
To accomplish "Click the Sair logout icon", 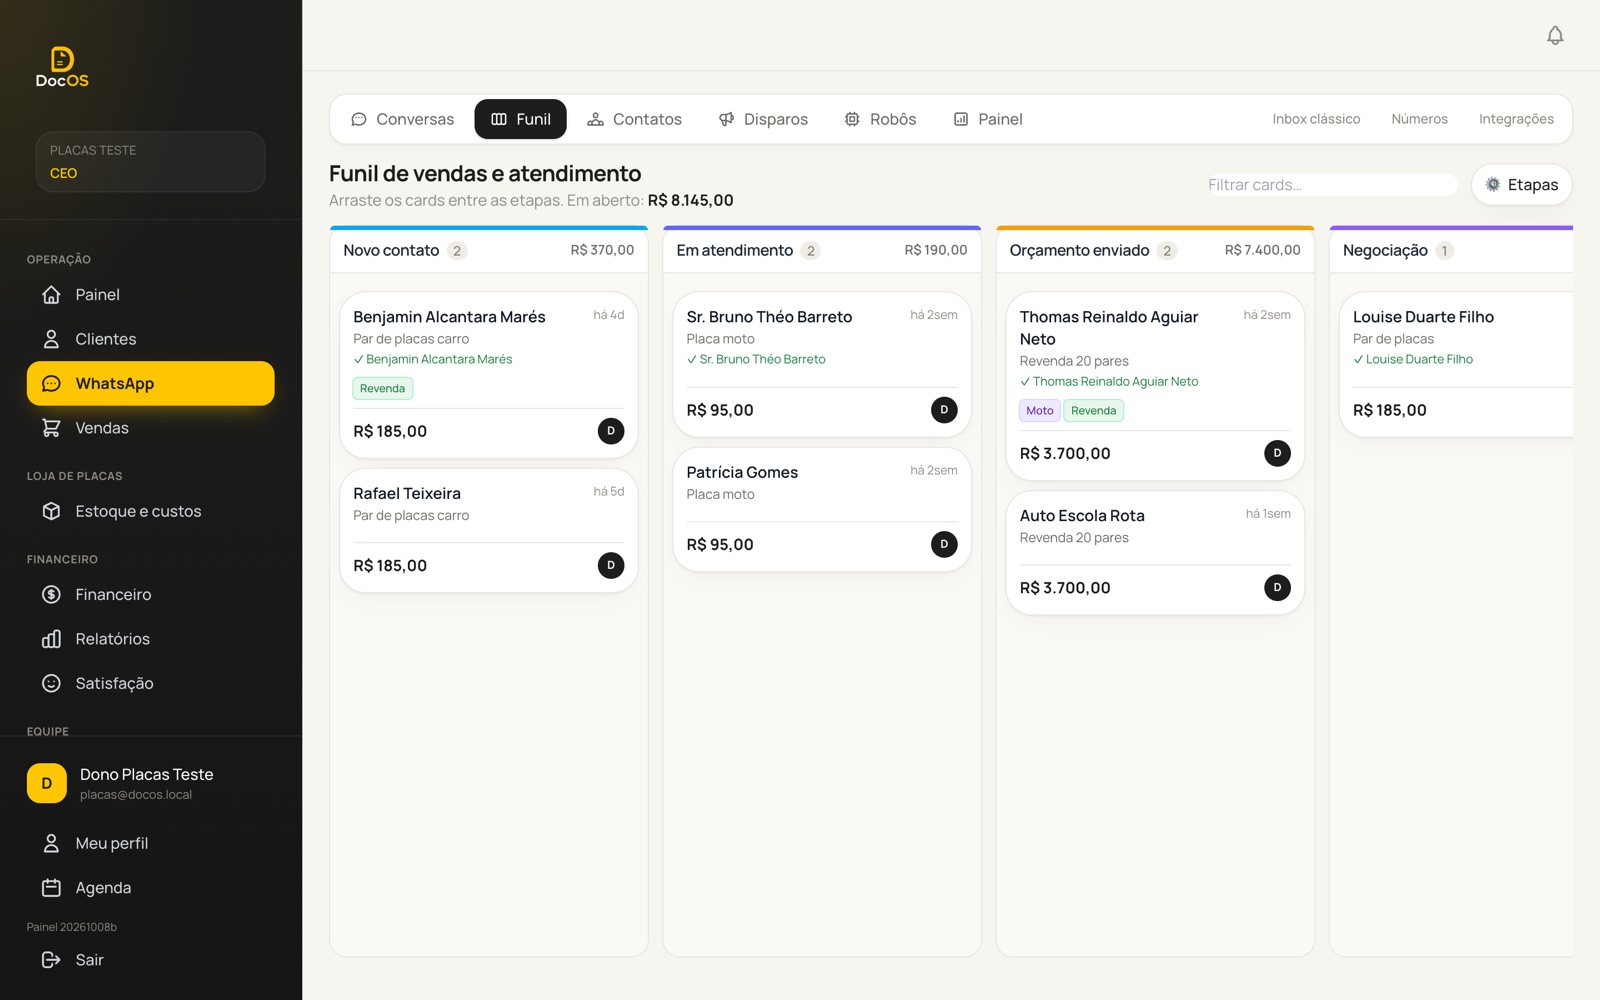I will (51, 960).
